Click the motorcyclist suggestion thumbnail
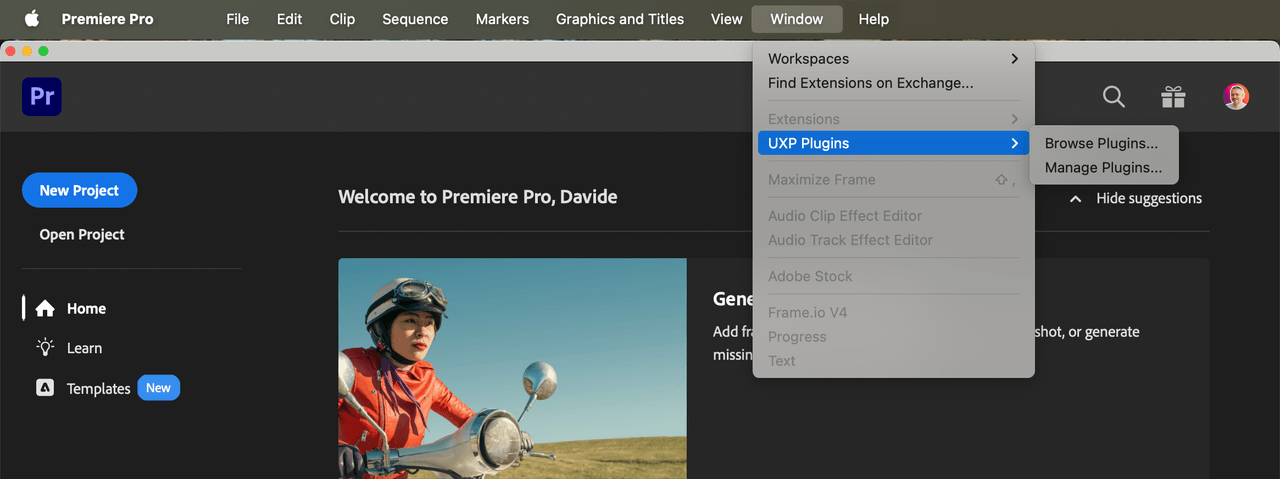The image size is (1280, 479). (x=512, y=368)
